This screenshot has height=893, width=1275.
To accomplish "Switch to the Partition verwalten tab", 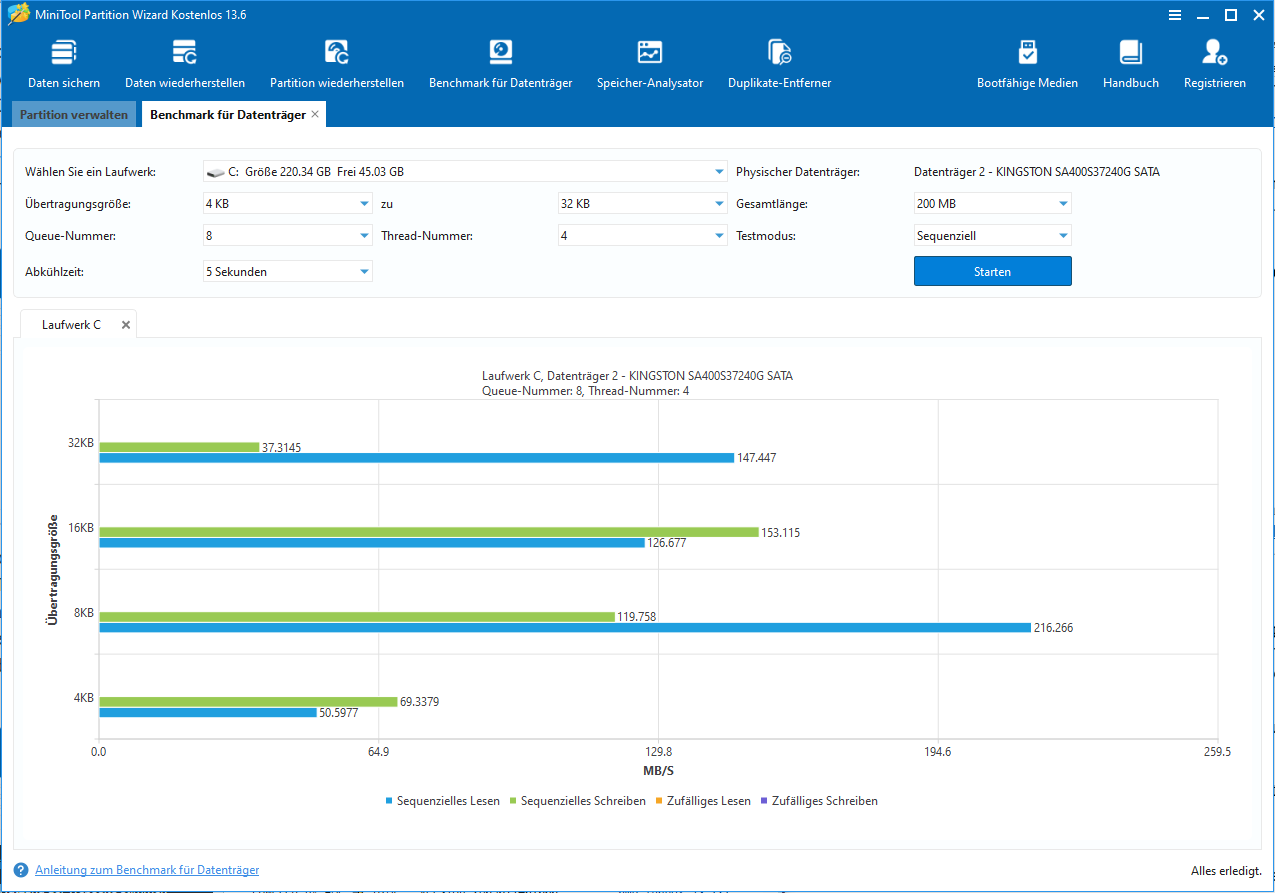I will 74,115.
